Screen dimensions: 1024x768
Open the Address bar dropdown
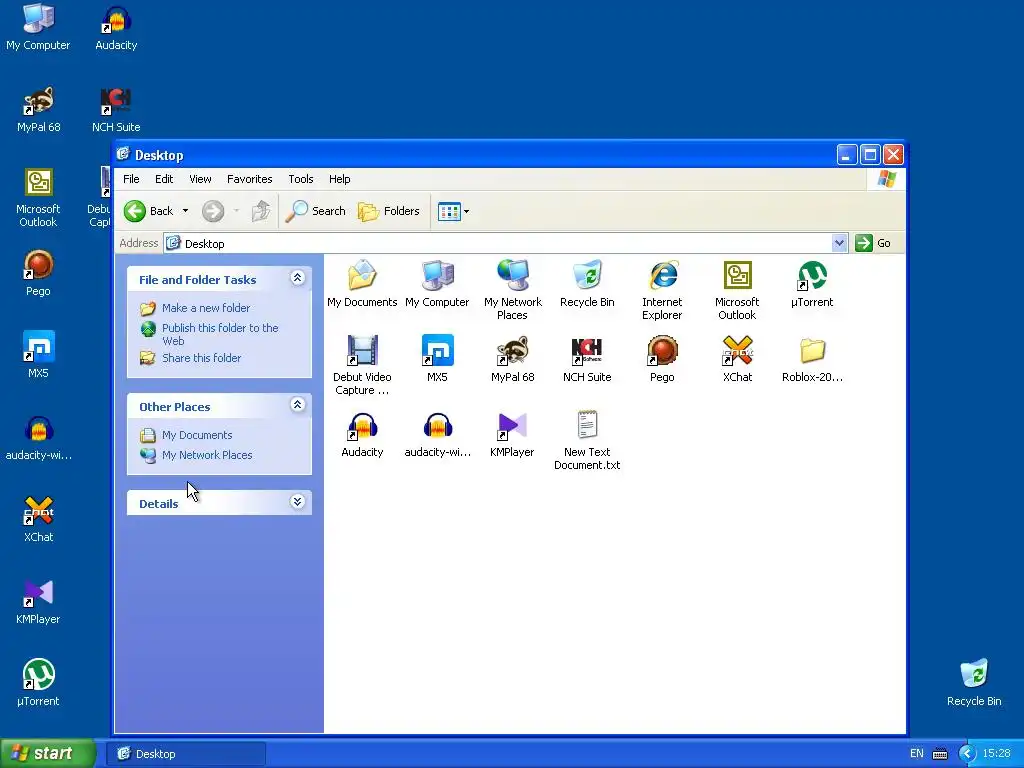(x=839, y=244)
